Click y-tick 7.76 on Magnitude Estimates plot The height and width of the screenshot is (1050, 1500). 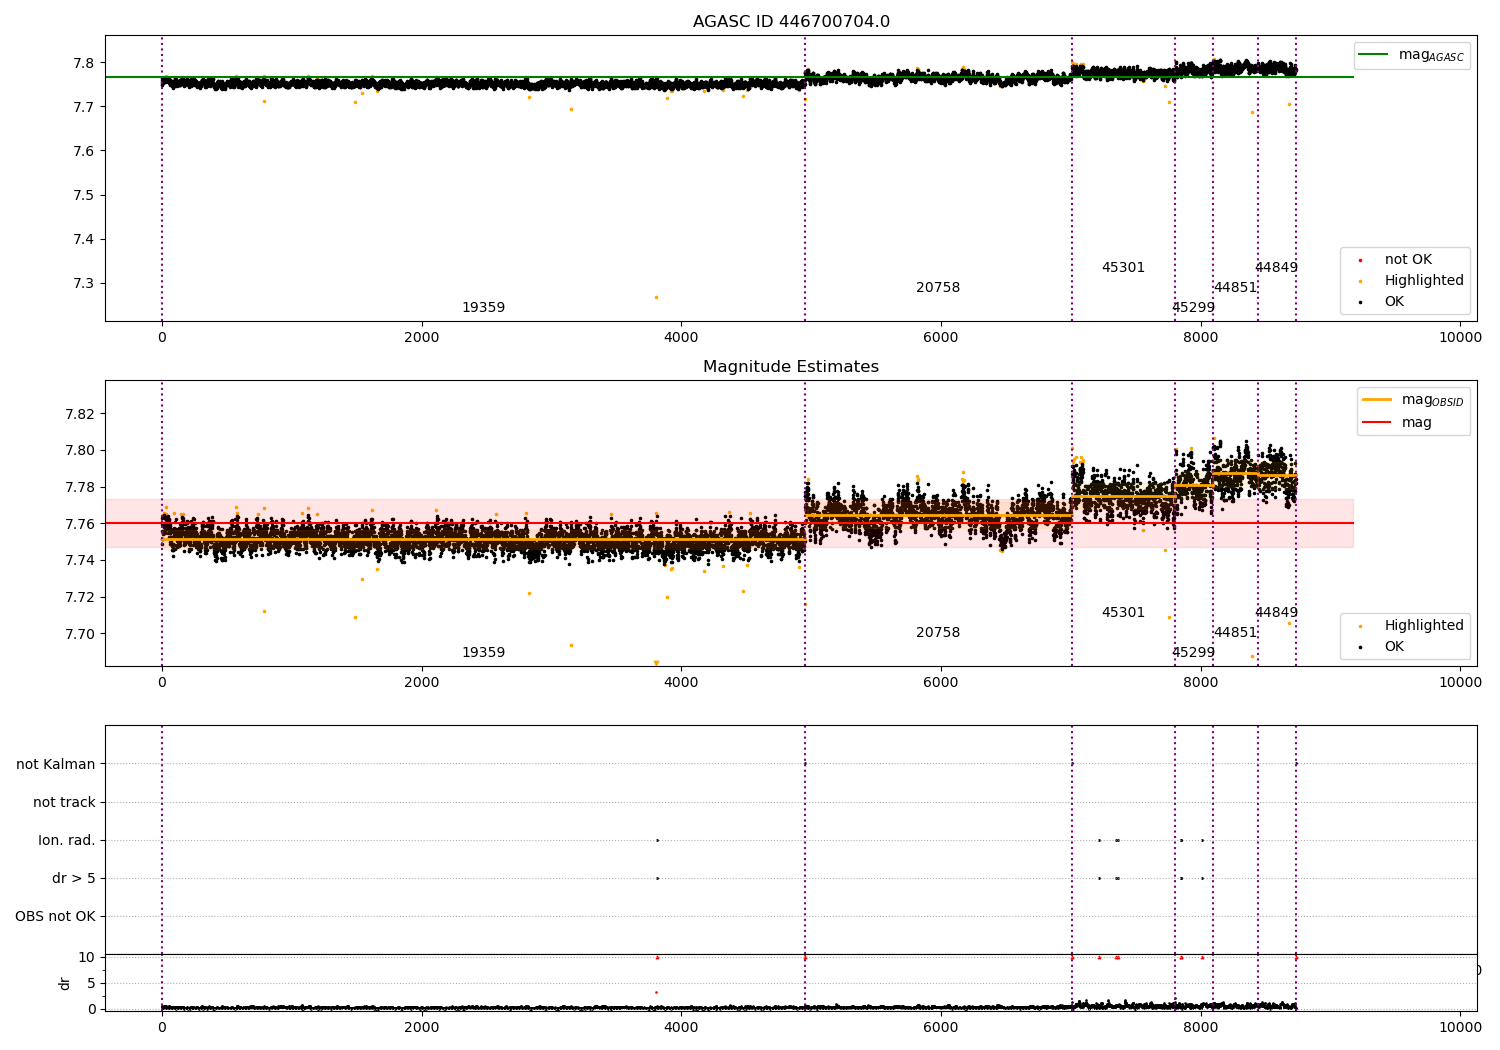[x=78, y=524]
